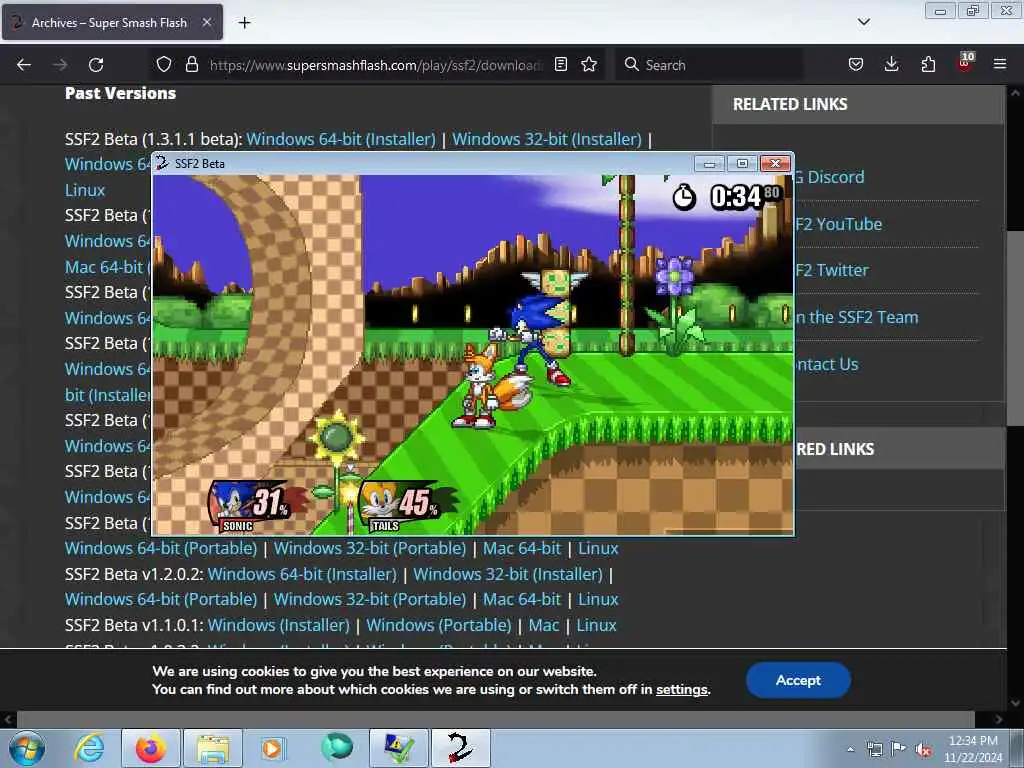Viewport: 1024px width, 768px height.
Task: Open the Discord related link
Action: point(829,177)
